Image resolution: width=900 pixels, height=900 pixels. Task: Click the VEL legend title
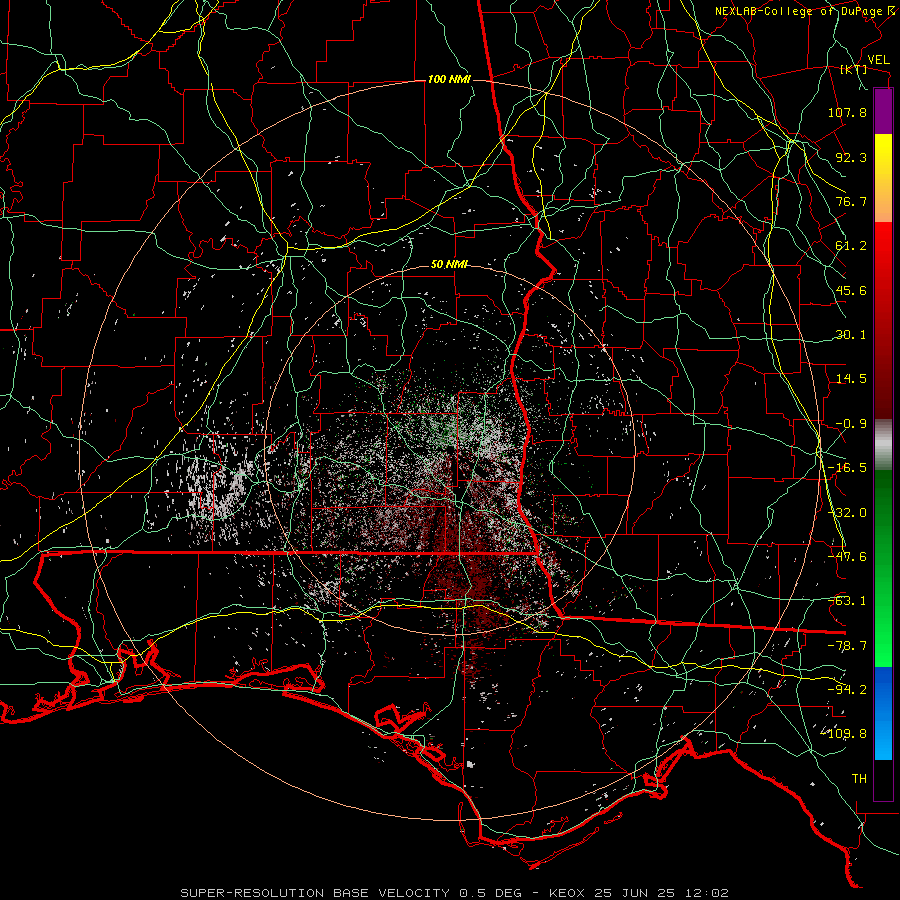pos(879,60)
